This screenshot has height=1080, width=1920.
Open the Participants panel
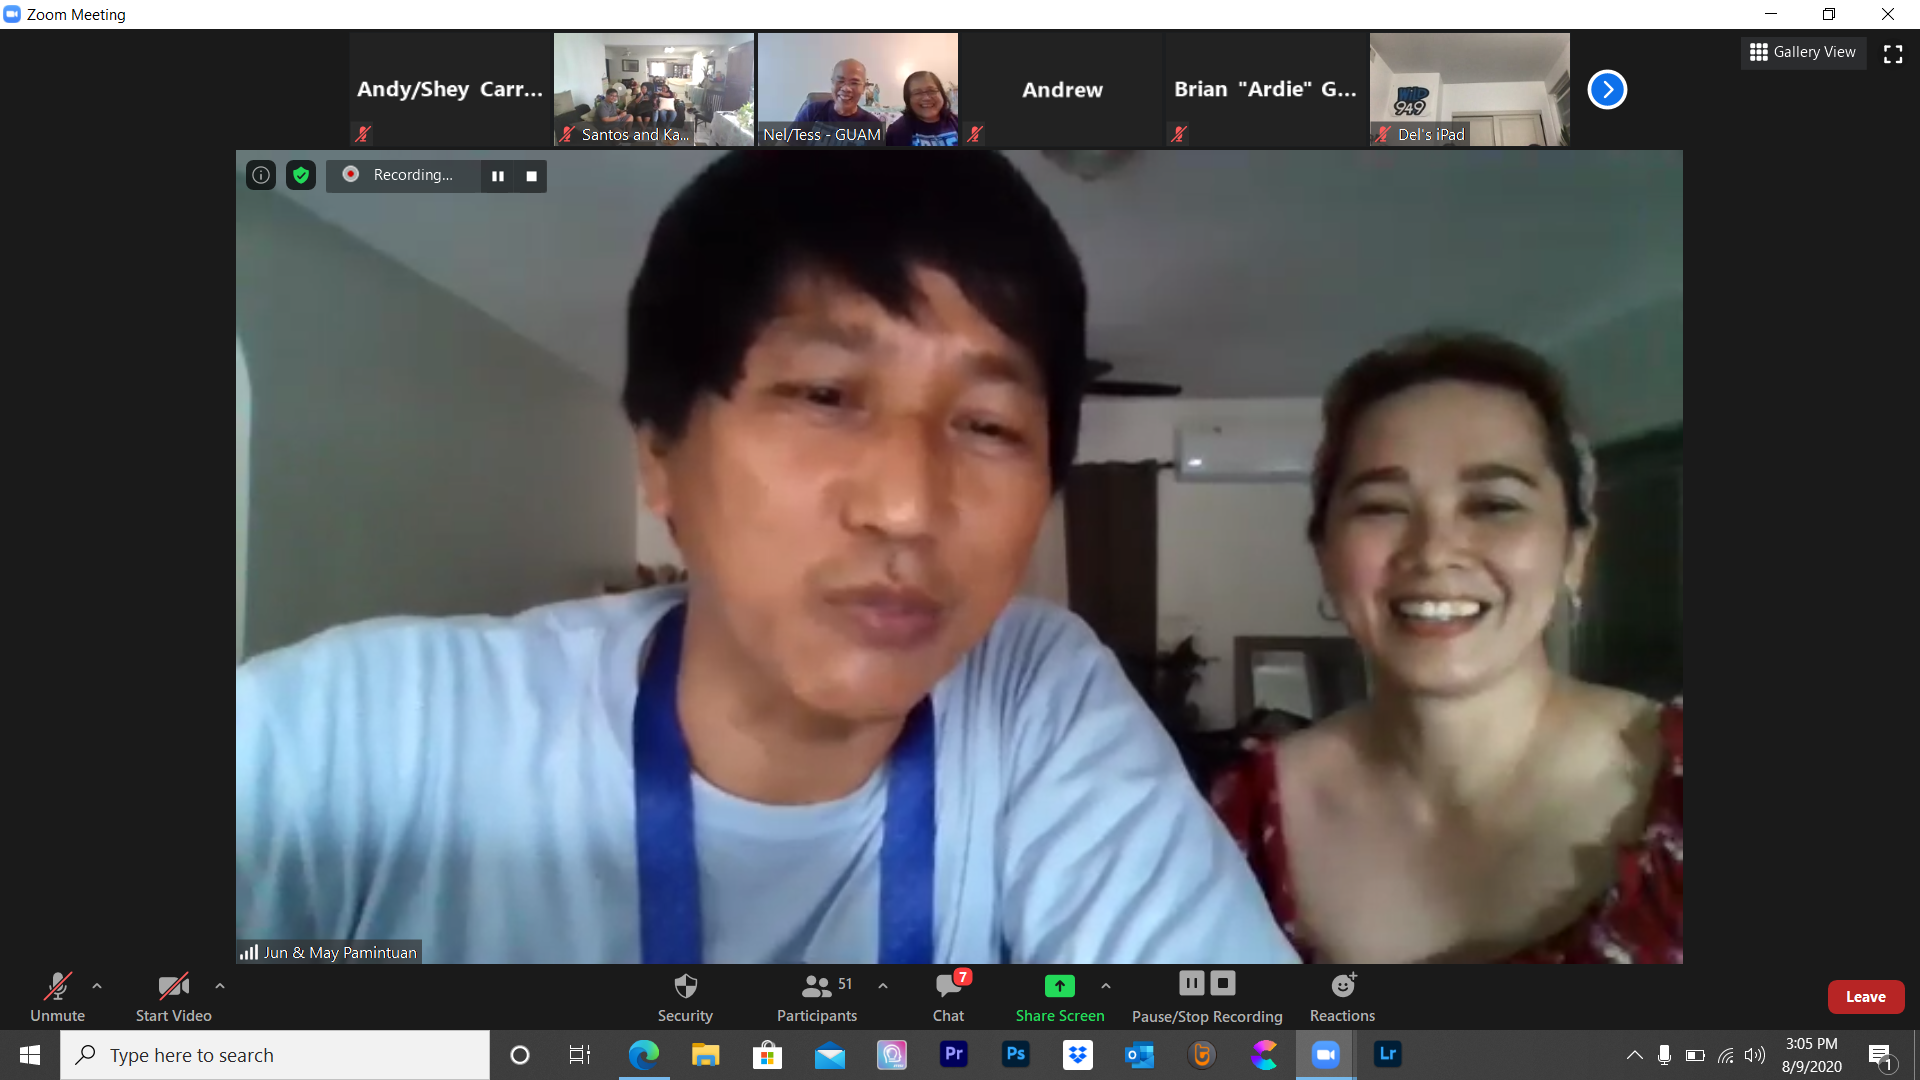817,997
